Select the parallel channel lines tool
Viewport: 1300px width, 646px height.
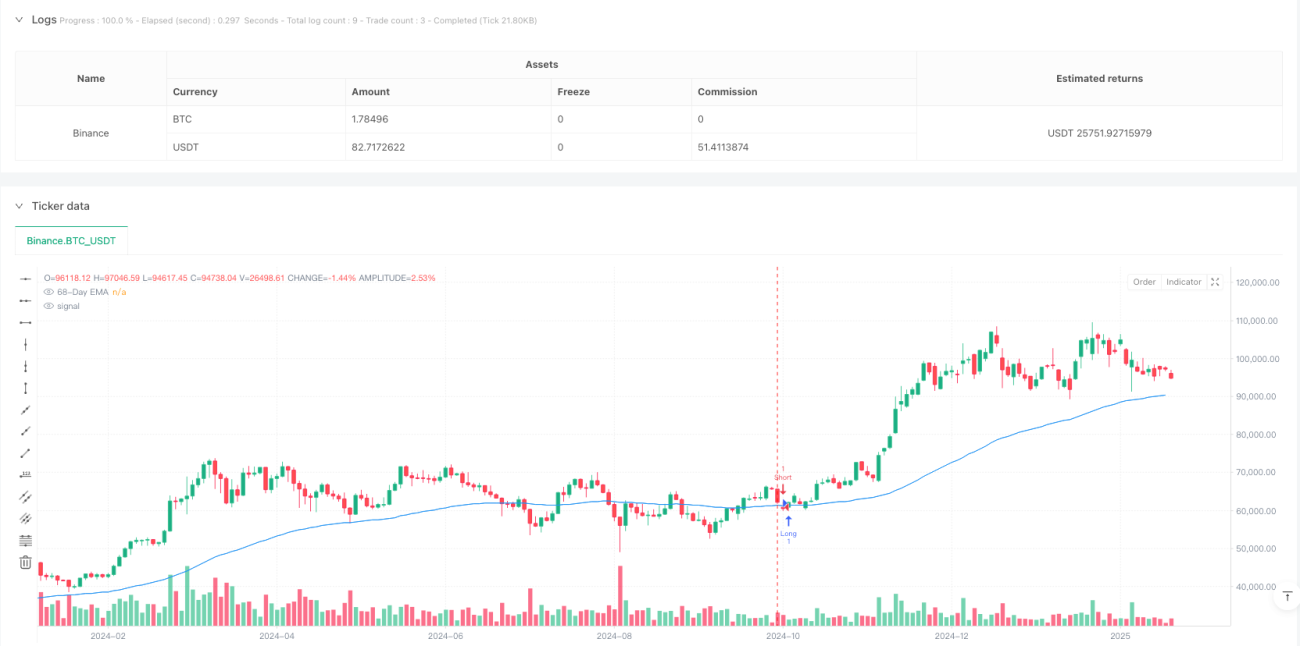(26, 497)
